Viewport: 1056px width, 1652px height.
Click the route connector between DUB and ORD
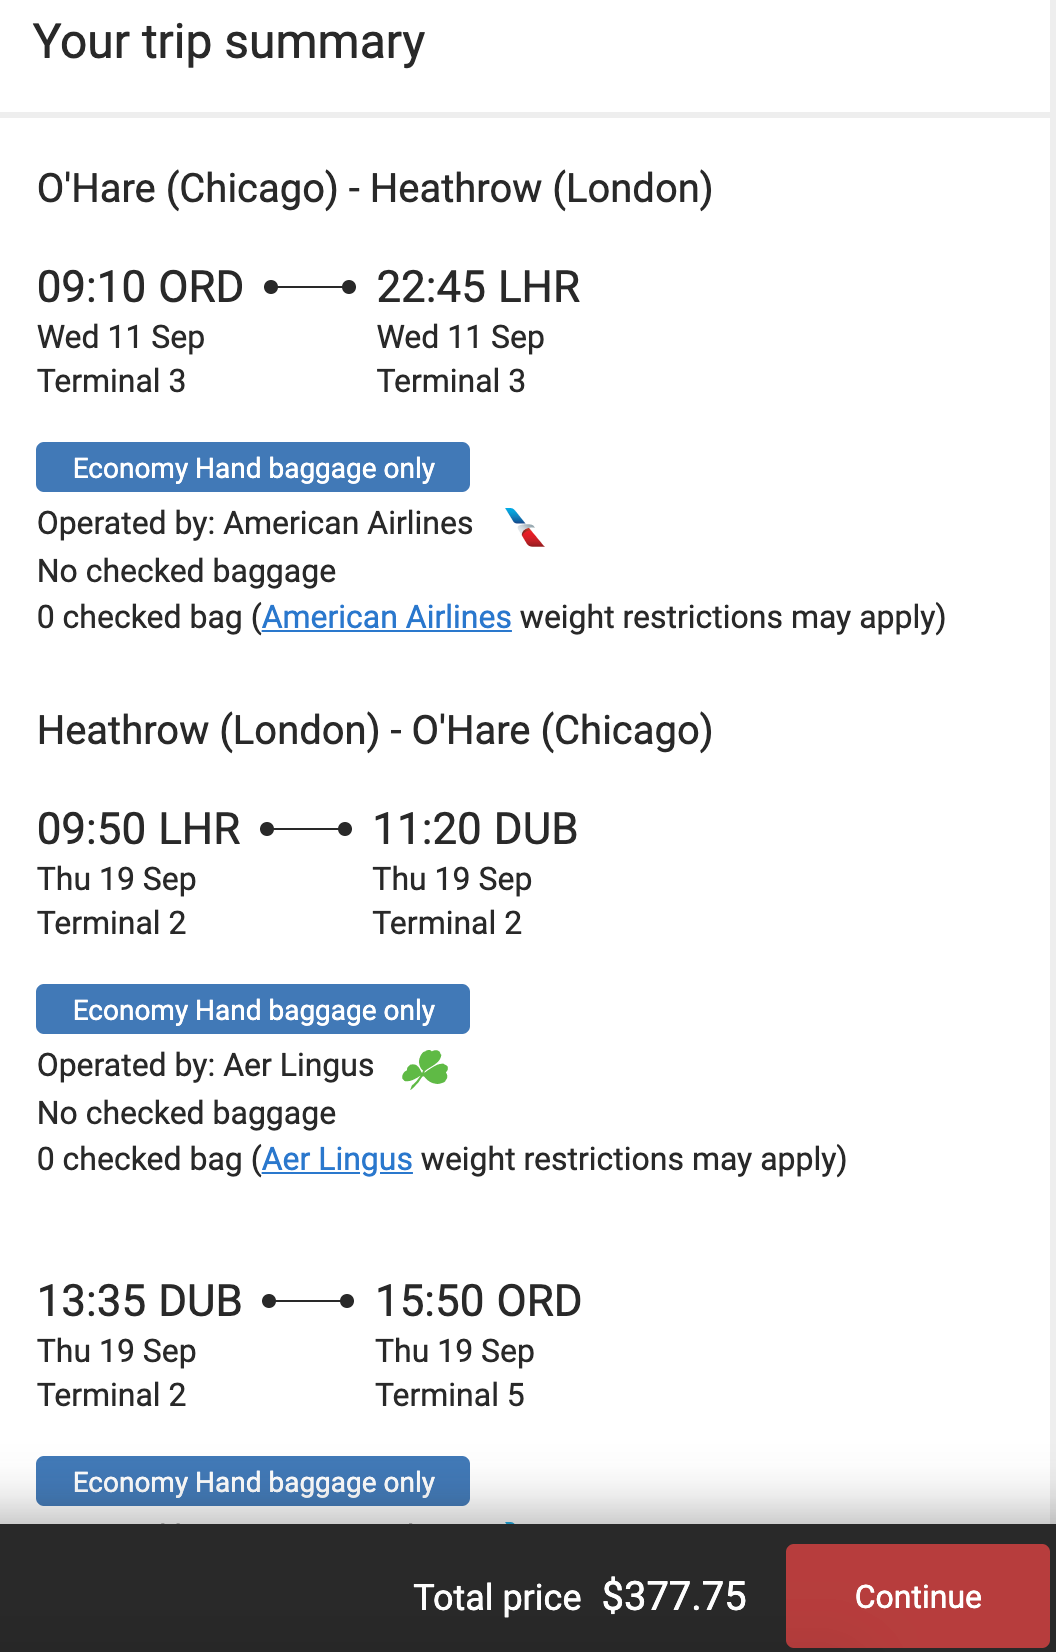point(308,1302)
